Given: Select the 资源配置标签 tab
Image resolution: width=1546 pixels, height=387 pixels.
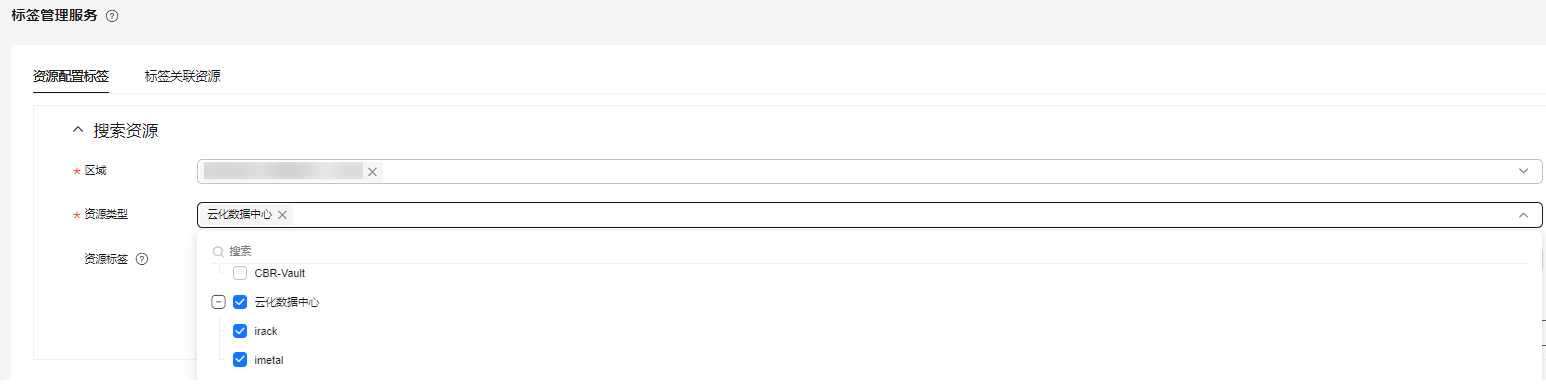Looking at the screenshot, I should (70, 76).
